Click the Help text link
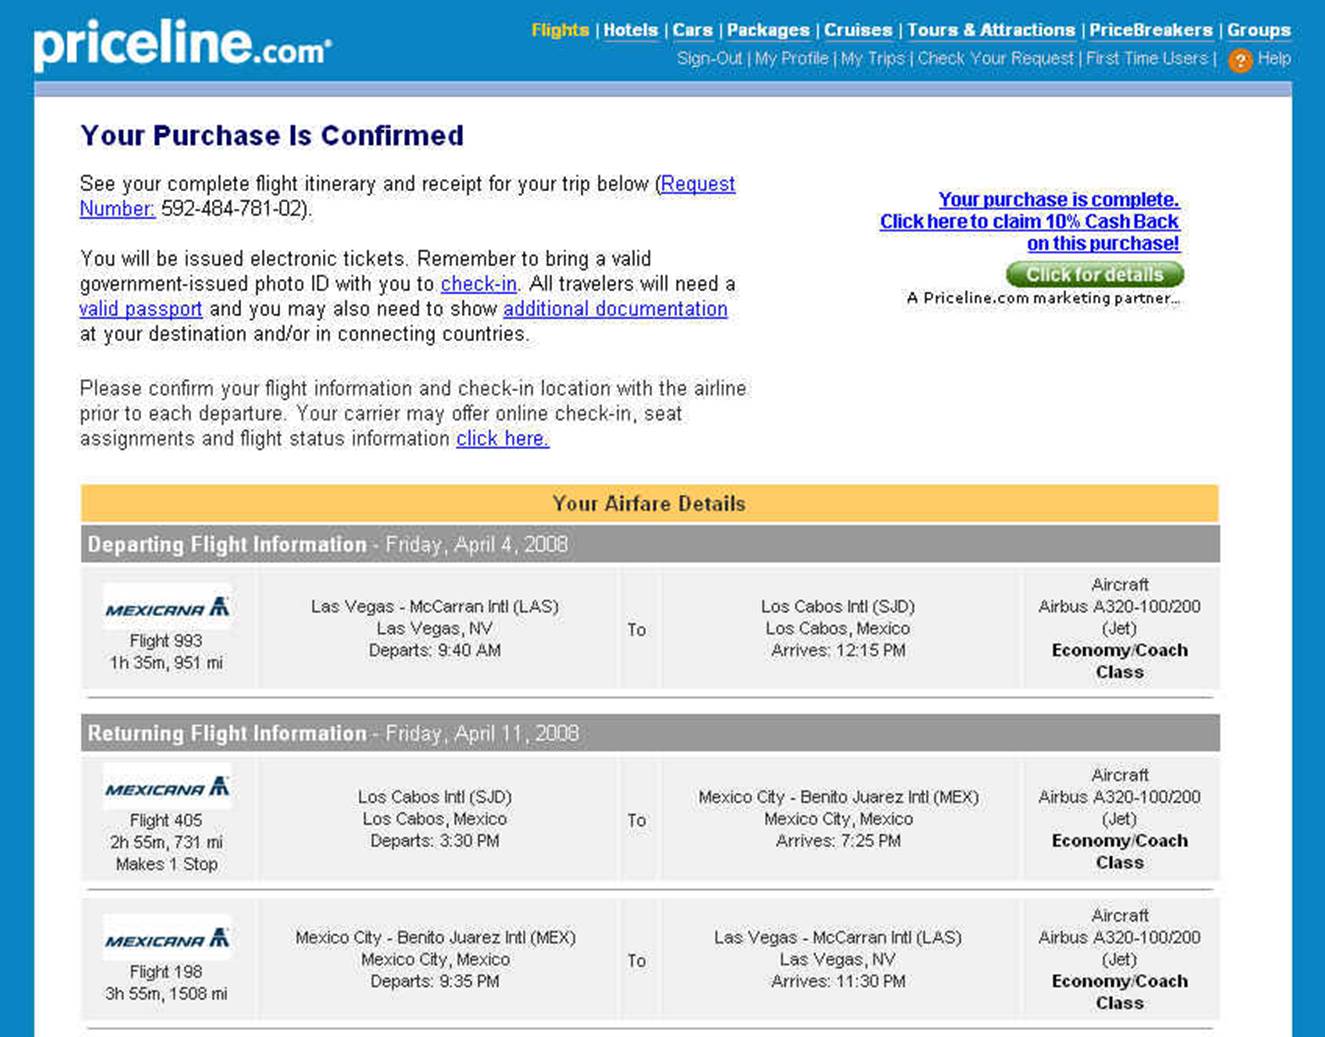Screen dimensions: 1325x1037 (x=1274, y=59)
